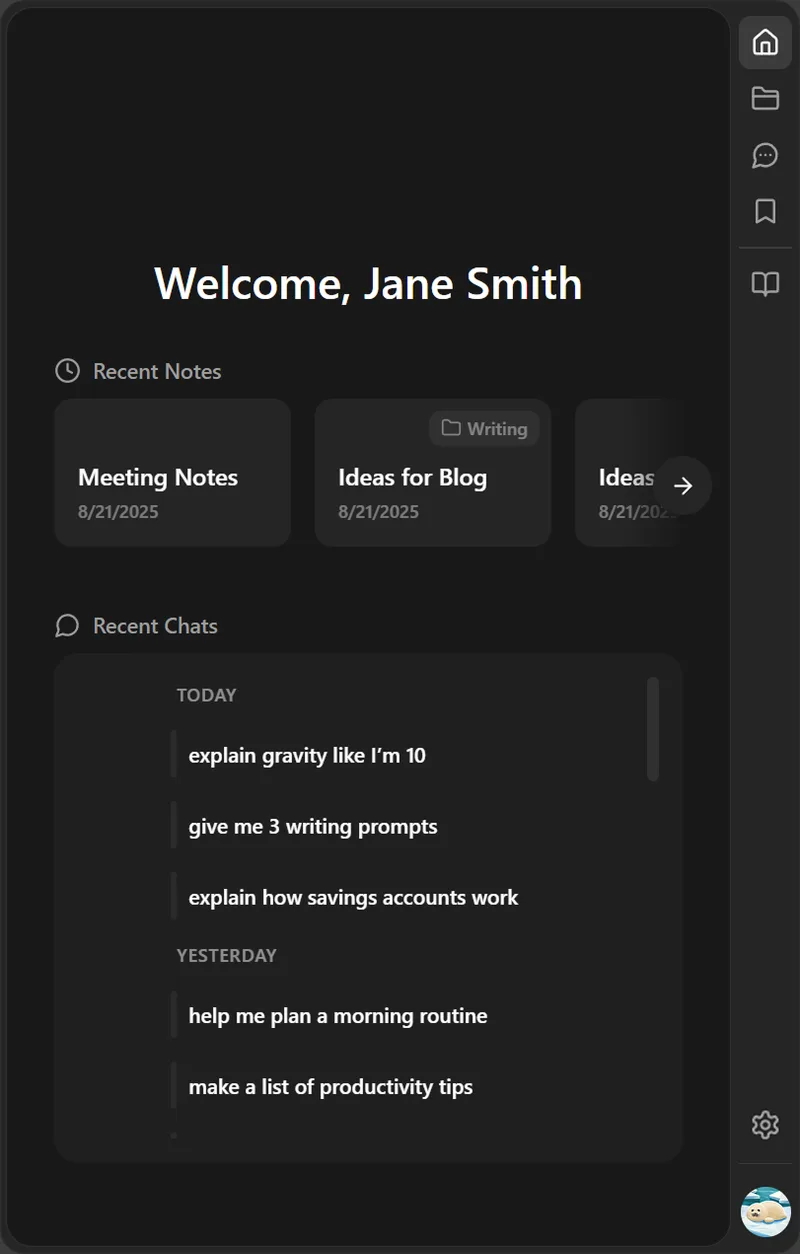Click the 8/21/2025 date under Meeting Notes
This screenshot has width=800, height=1254.
pyautogui.click(x=118, y=512)
